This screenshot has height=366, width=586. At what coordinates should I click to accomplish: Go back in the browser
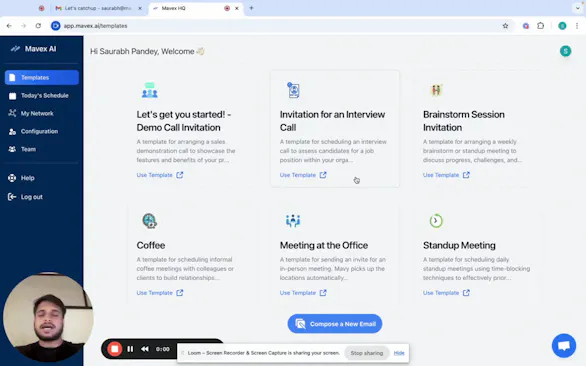point(9,26)
